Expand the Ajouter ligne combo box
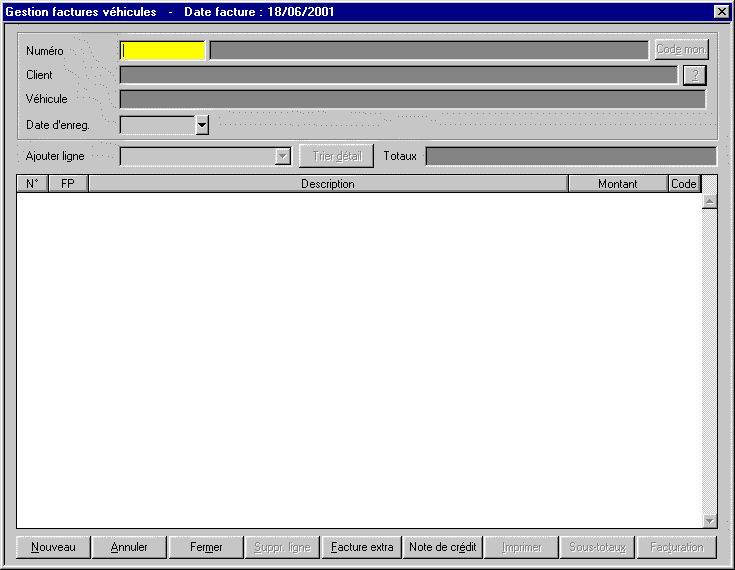 click(283, 157)
